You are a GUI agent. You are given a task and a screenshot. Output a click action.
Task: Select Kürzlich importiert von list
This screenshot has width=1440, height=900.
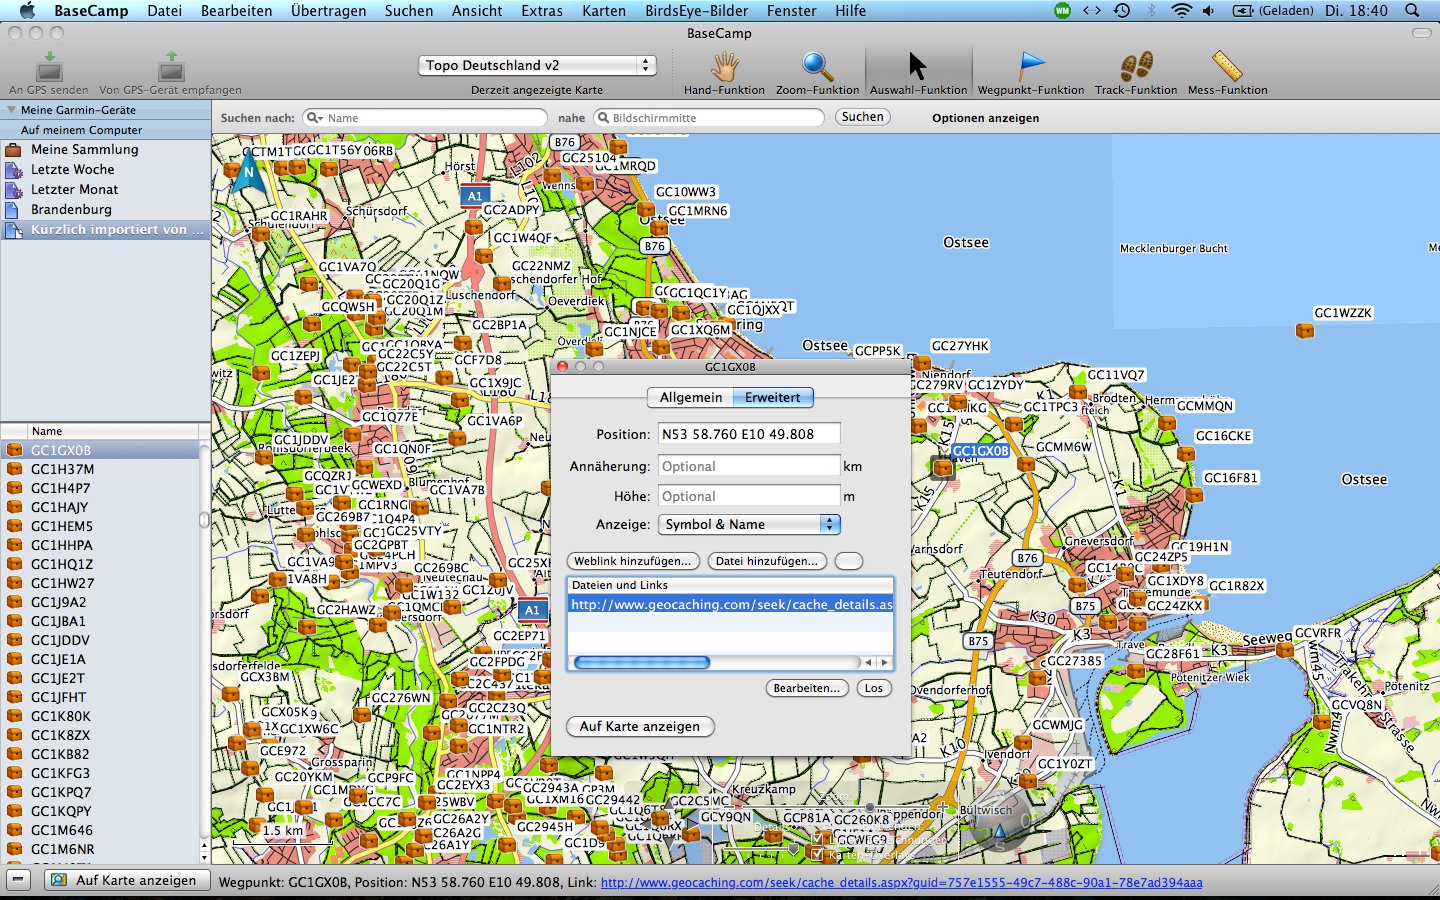[x=105, y=229]
